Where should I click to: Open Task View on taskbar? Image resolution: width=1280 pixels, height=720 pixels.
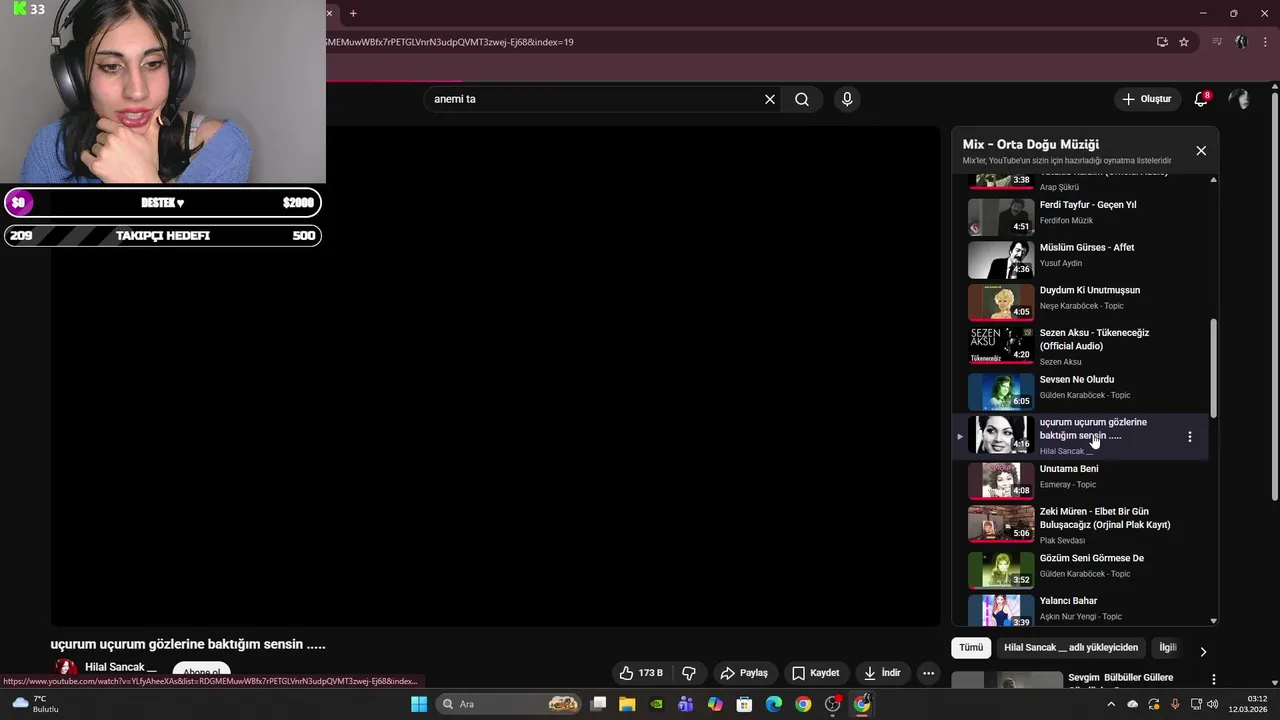[598, 704]
